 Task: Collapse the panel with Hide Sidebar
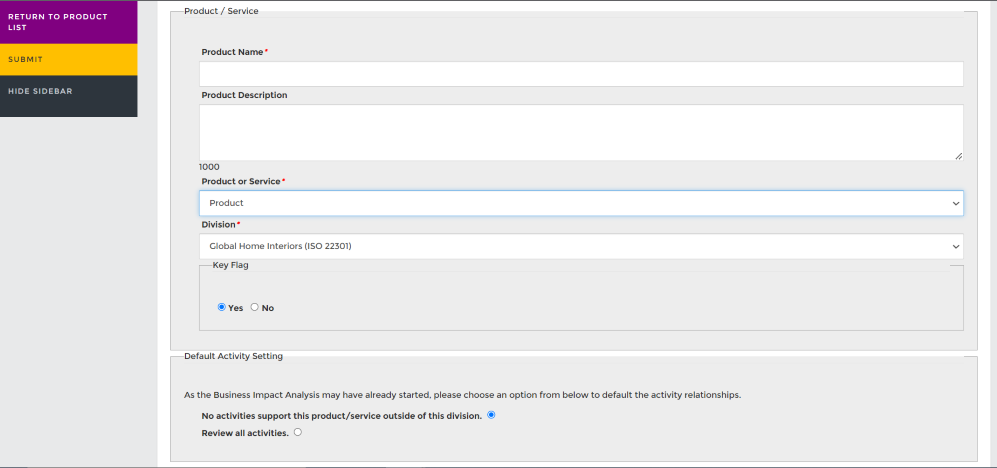pos(69,92)
